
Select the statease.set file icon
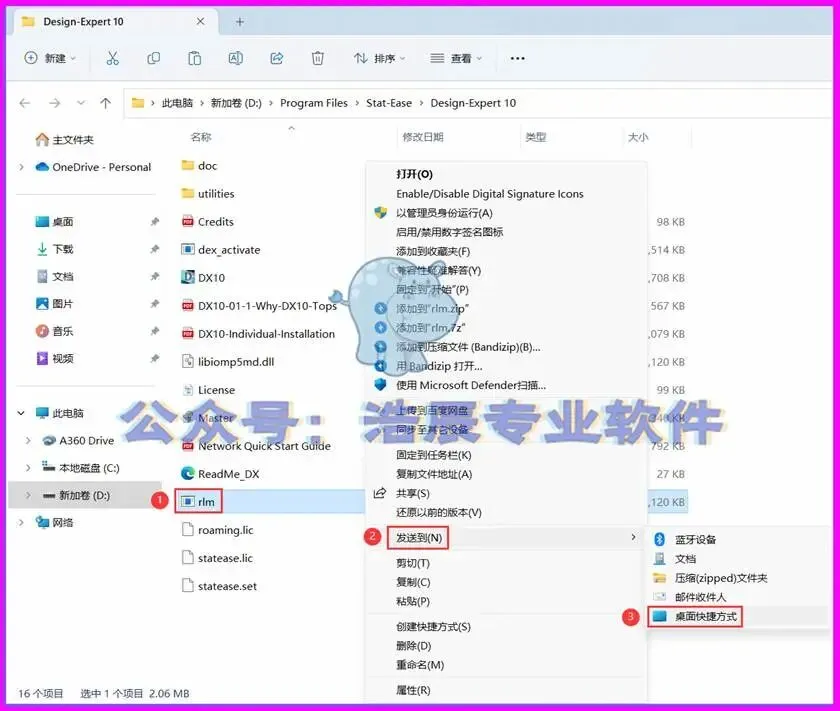tap(188, 585)
